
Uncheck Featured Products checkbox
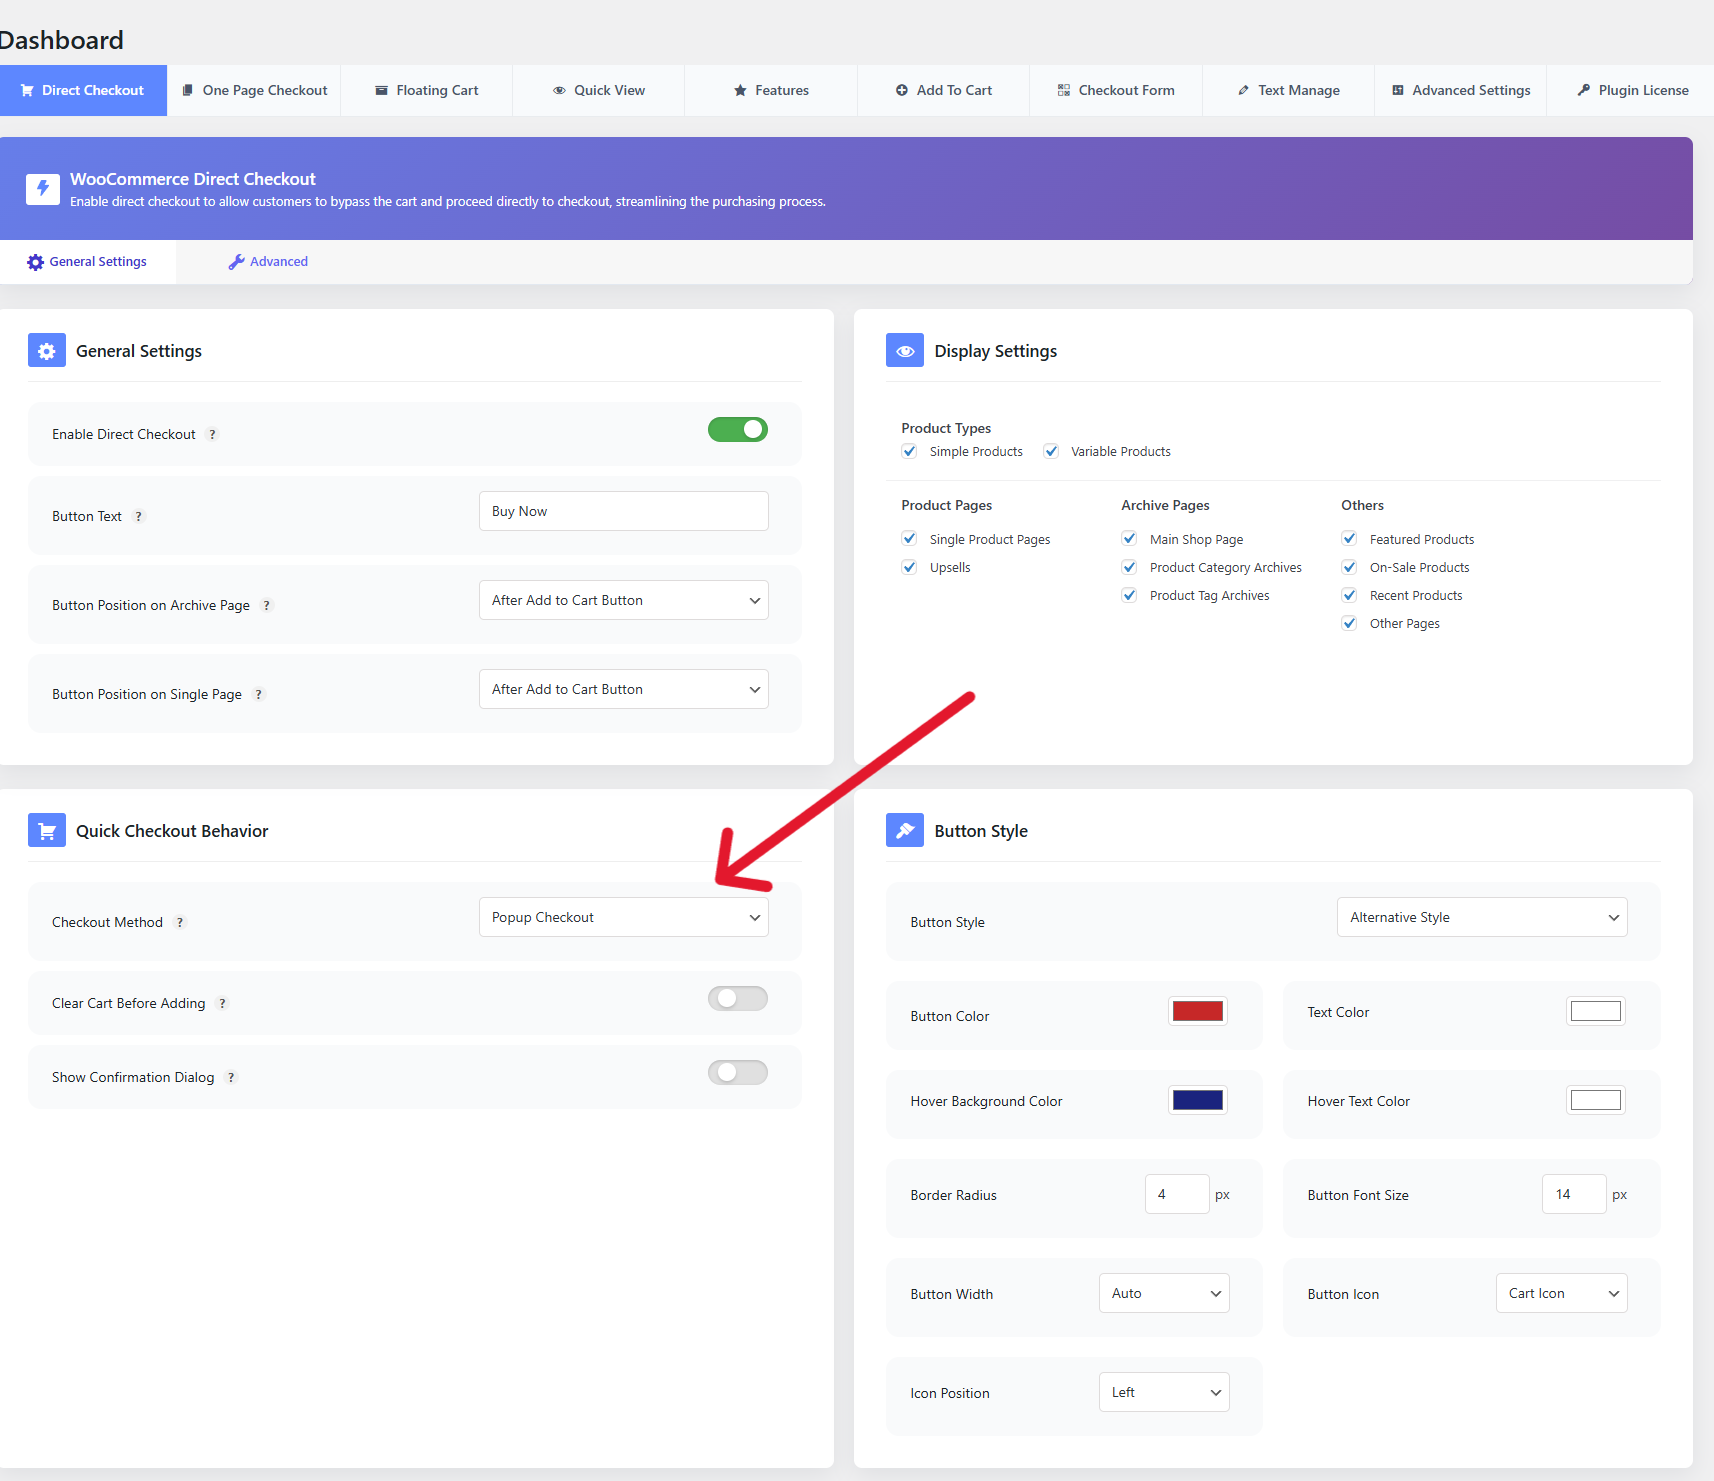point(1349,538)
